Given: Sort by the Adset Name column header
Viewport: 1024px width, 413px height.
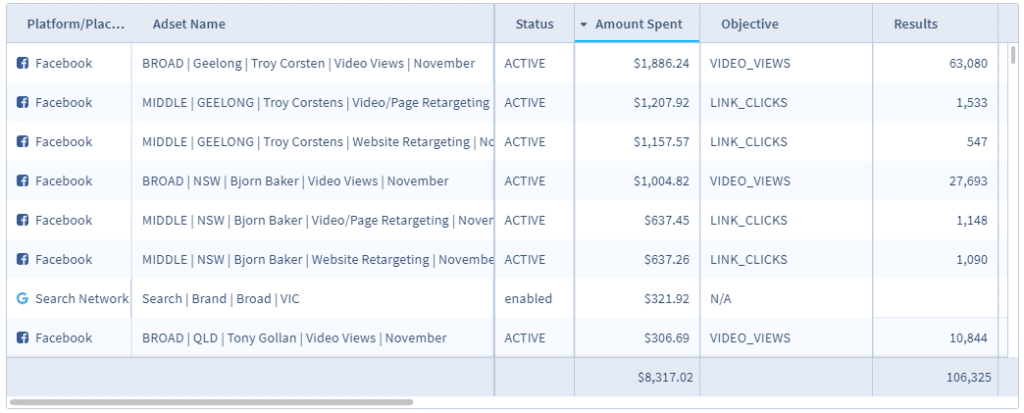Looking at the screenshot, I should pos(189,24).
